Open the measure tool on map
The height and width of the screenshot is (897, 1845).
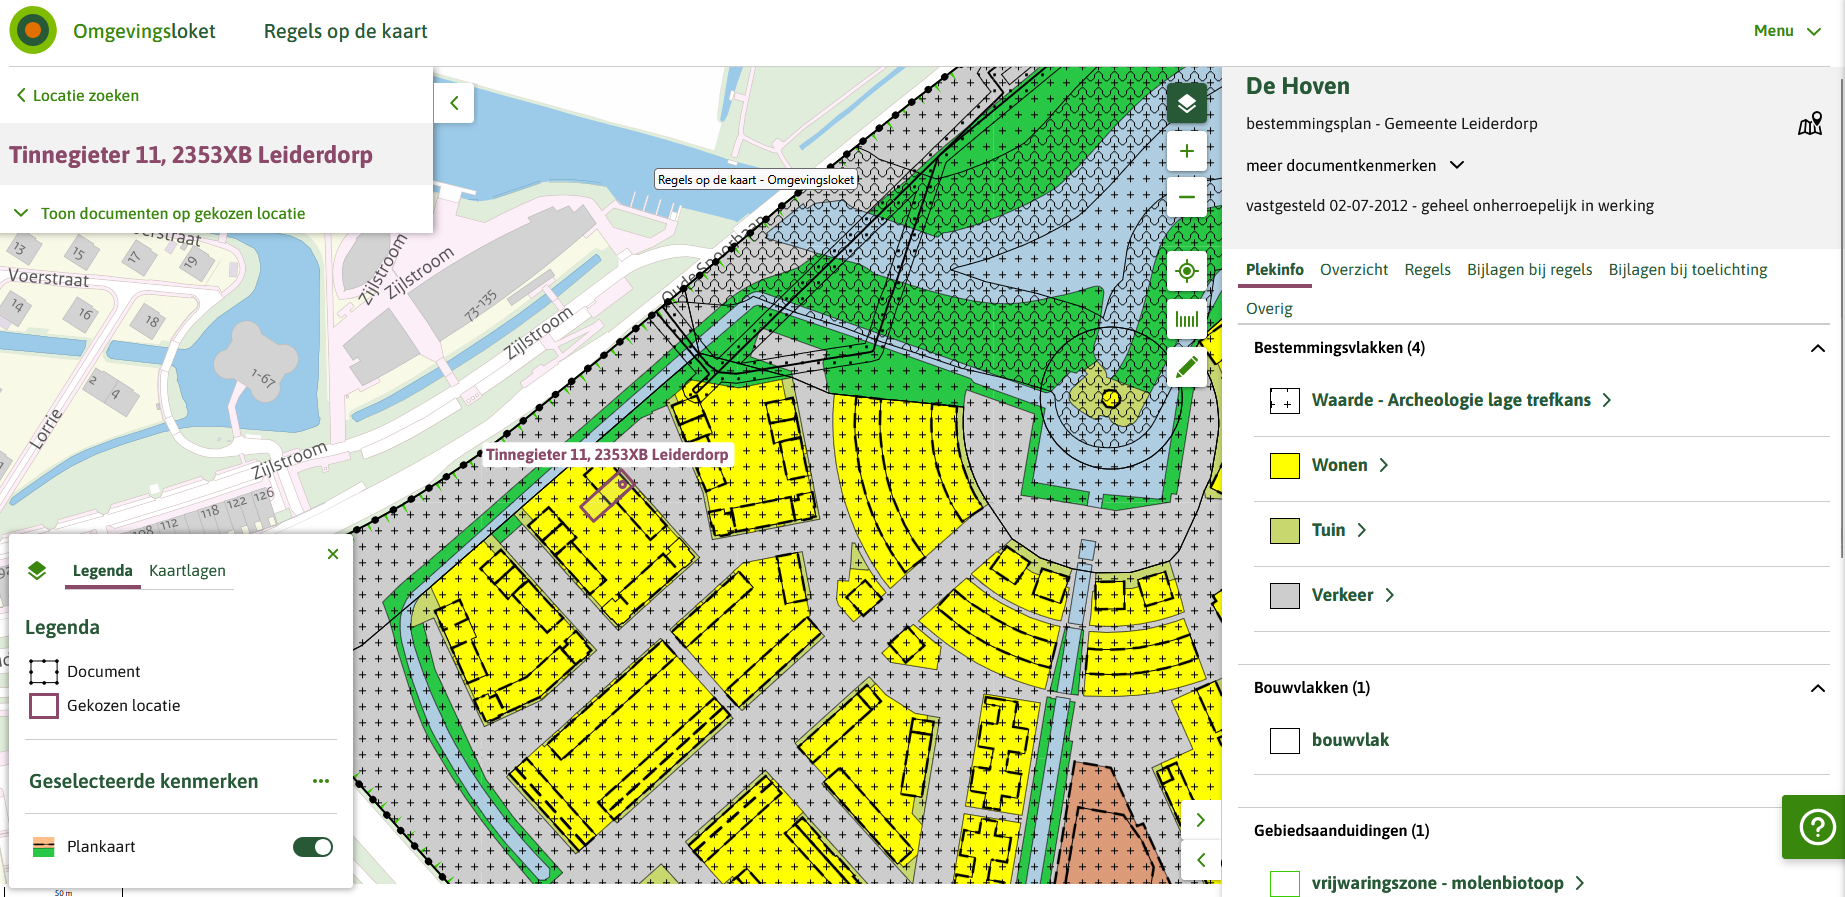[1186, 320]
